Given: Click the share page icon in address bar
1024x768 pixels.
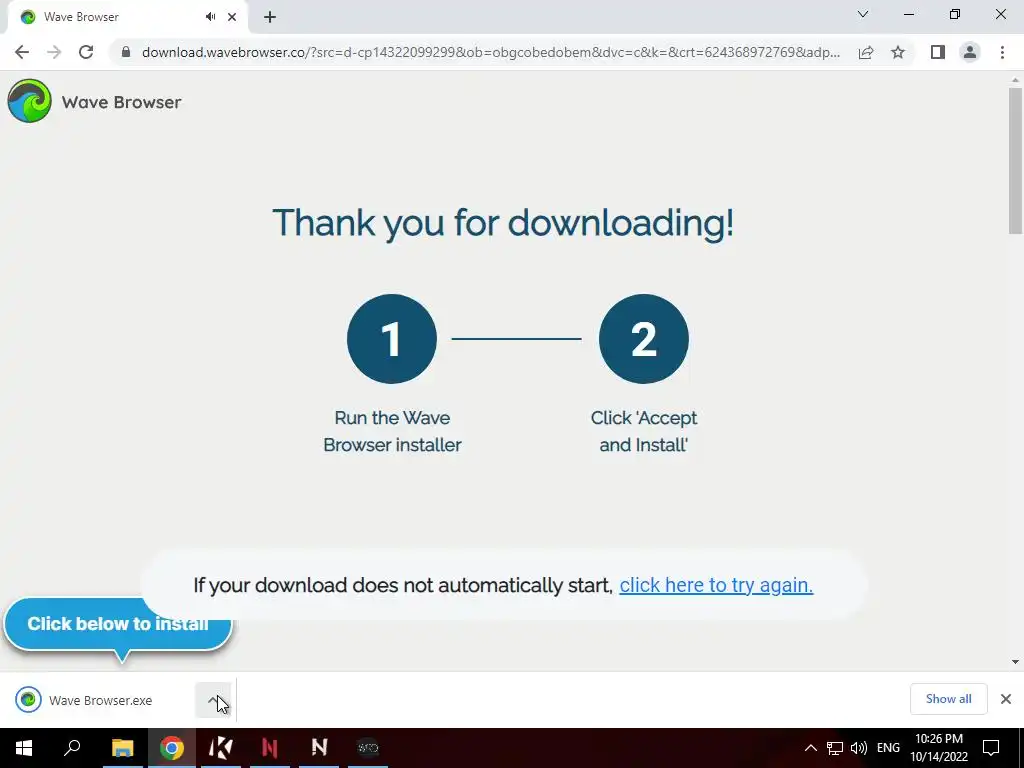Looking at the screenshot, I should (866, 52).
